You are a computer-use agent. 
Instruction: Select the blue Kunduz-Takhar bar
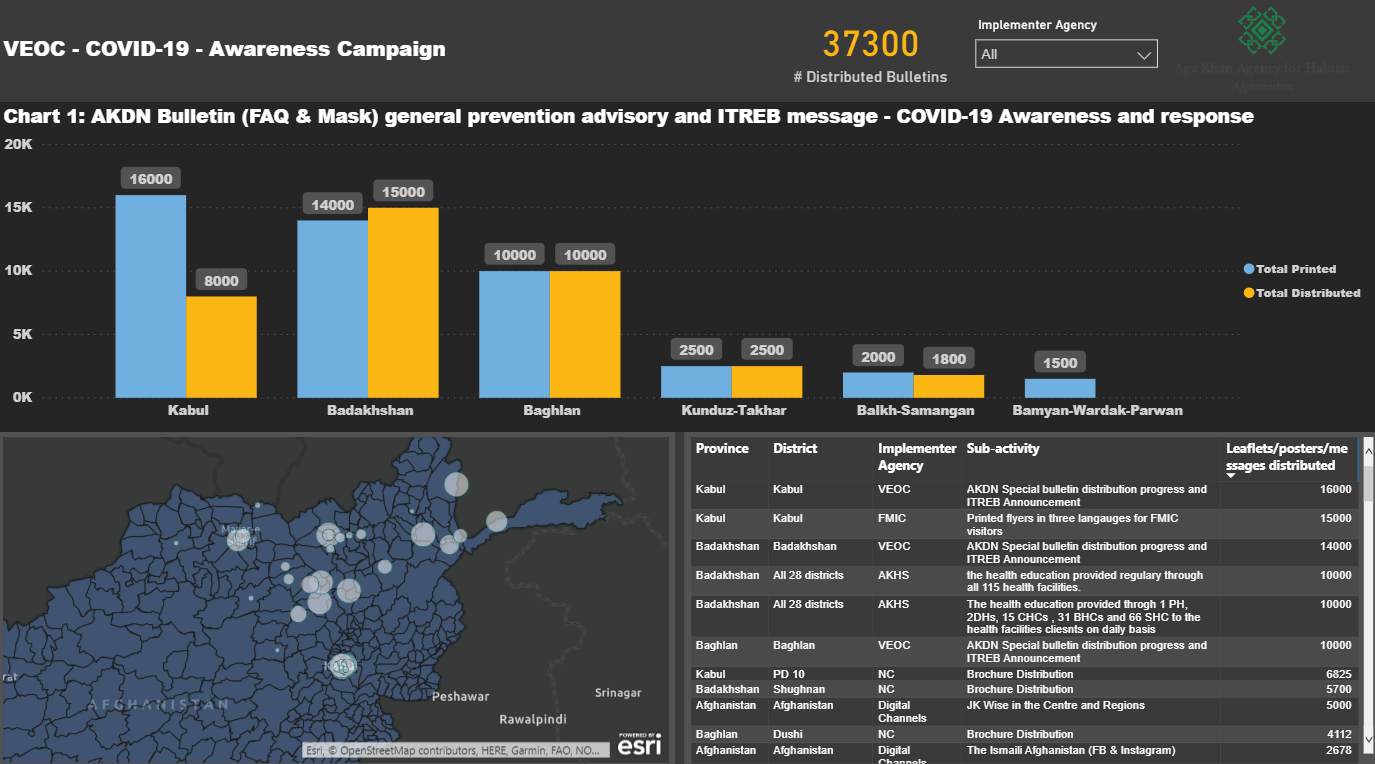coord(696,381)
